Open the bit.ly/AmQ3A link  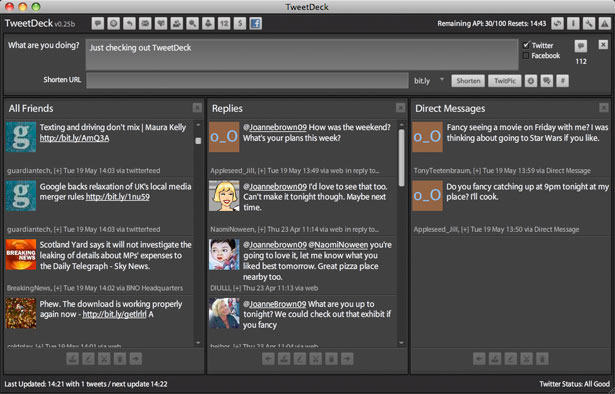coord(75,138)
